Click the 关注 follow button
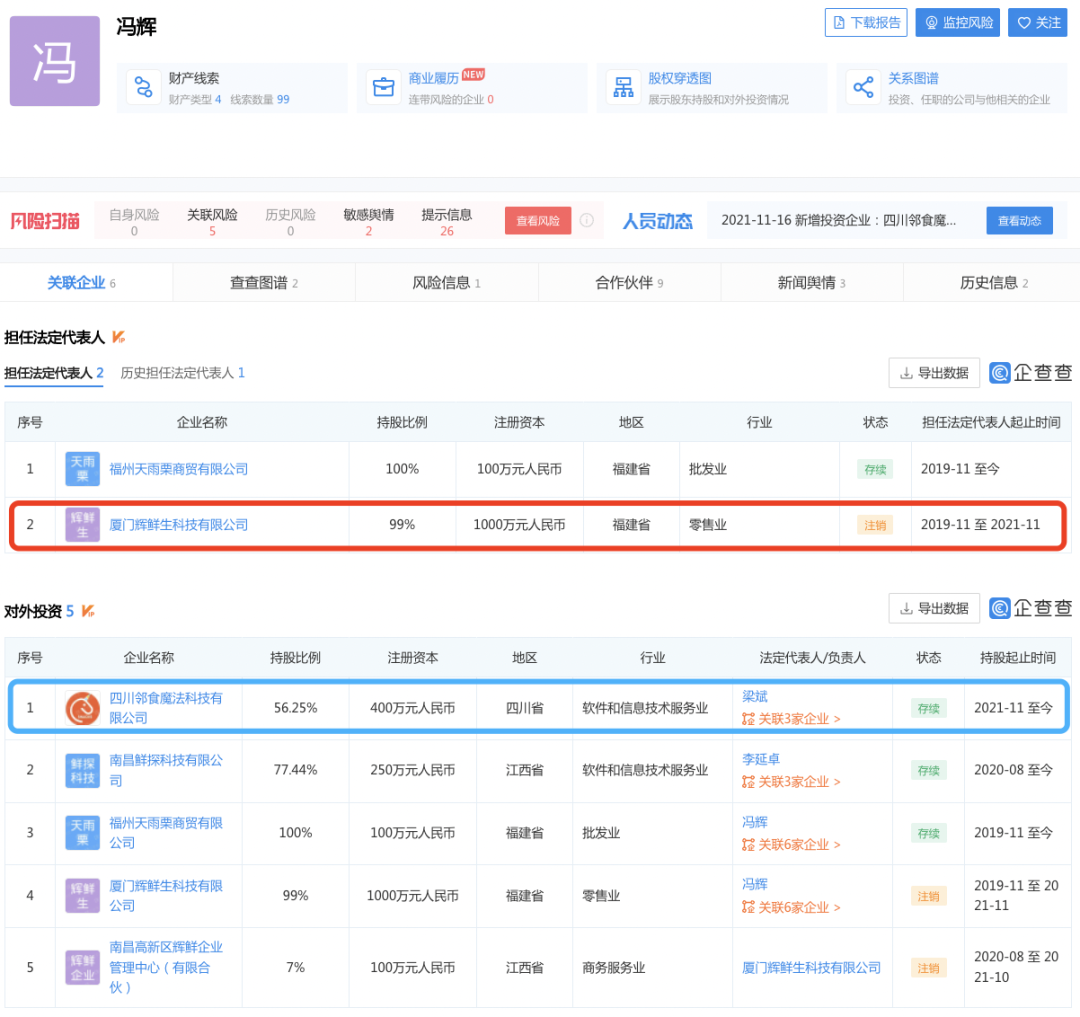 [1039, 22]
